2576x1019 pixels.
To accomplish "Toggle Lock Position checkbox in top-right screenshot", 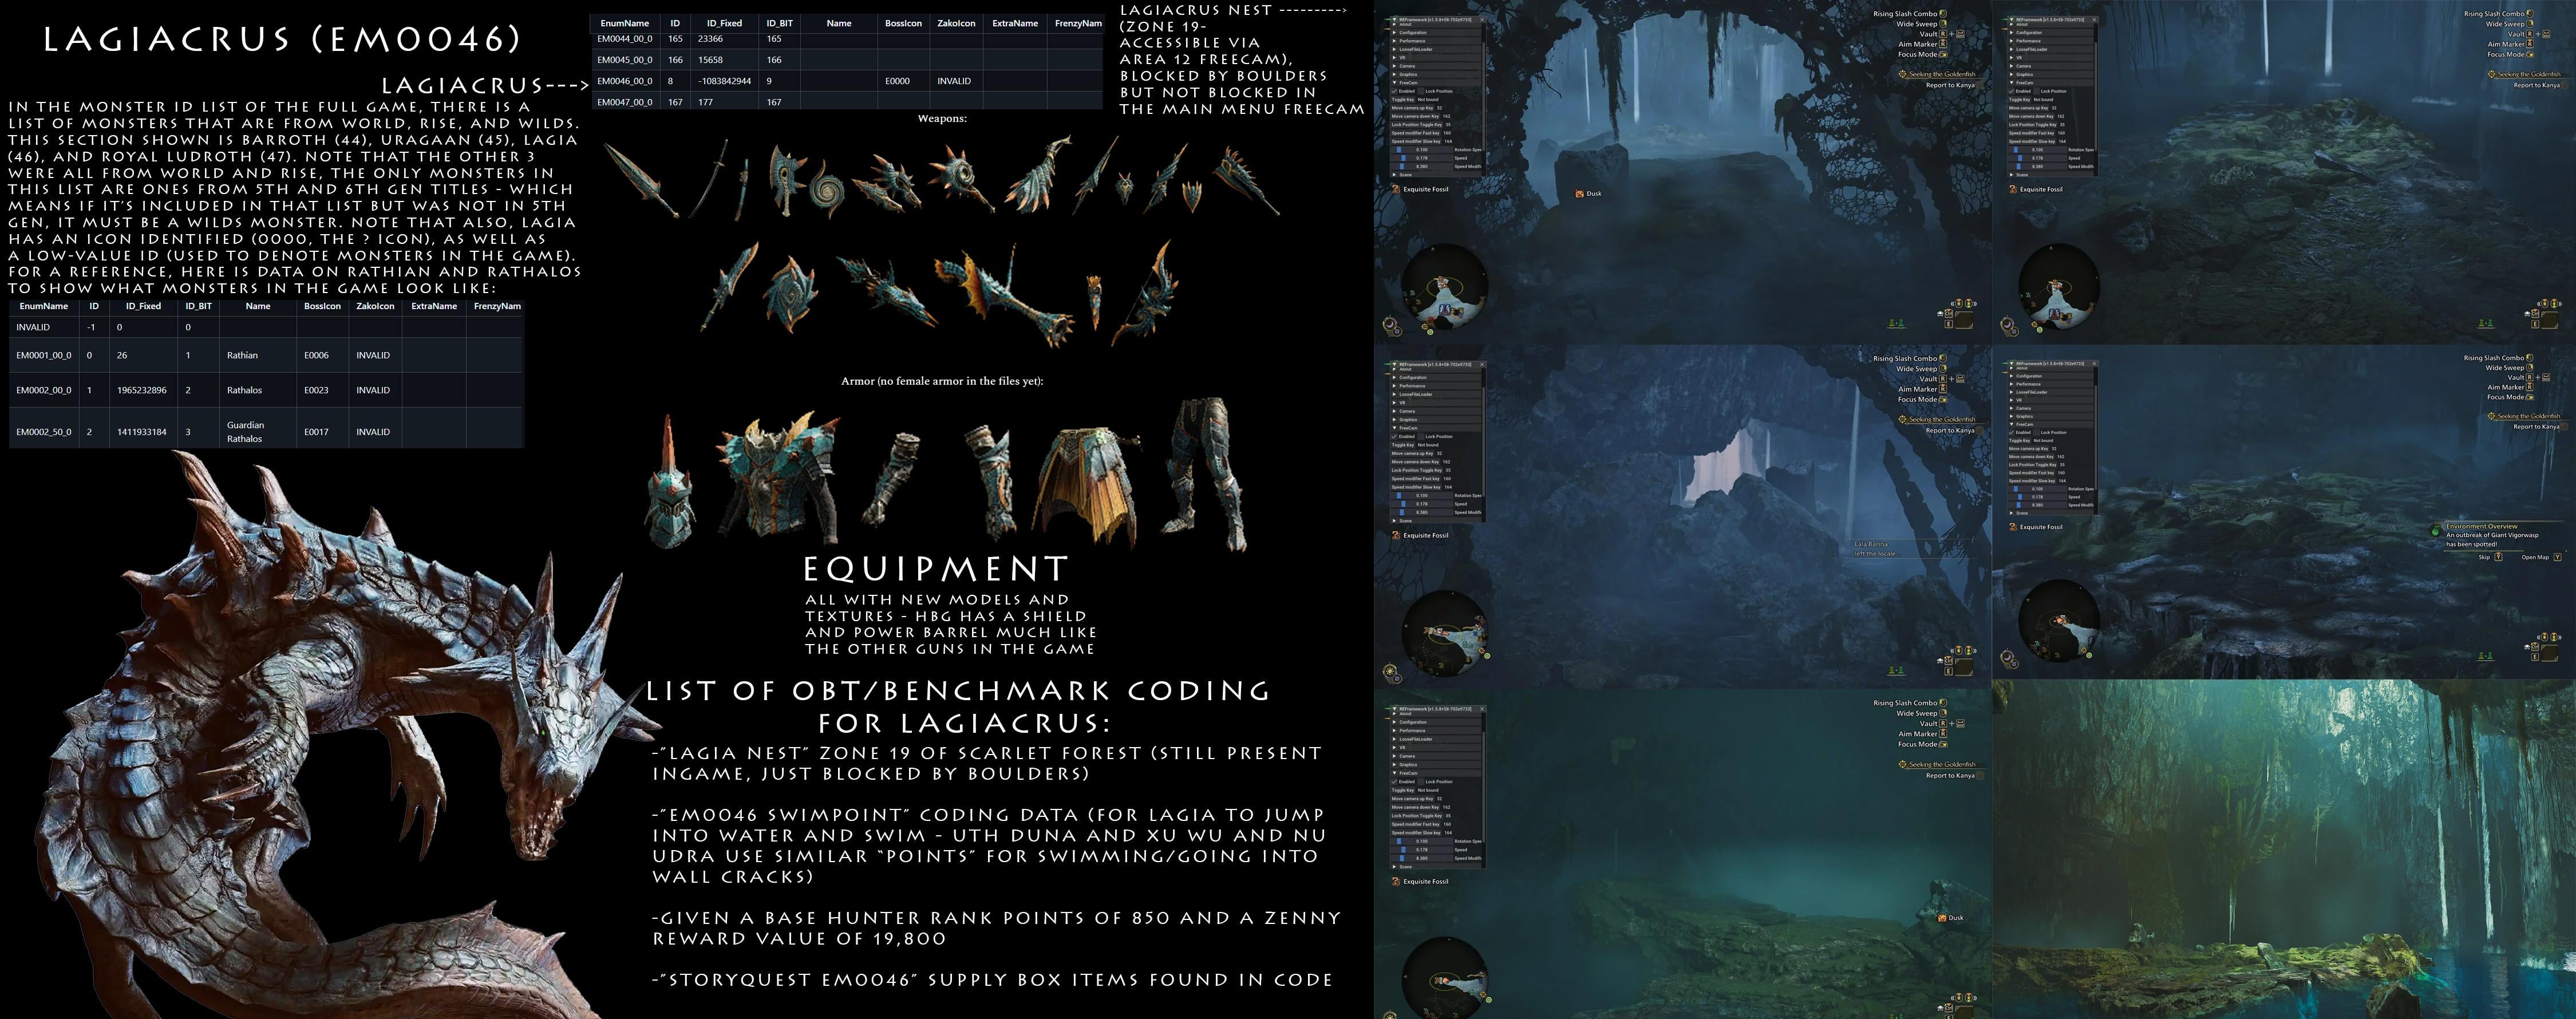I will [x=2037, y=91].
